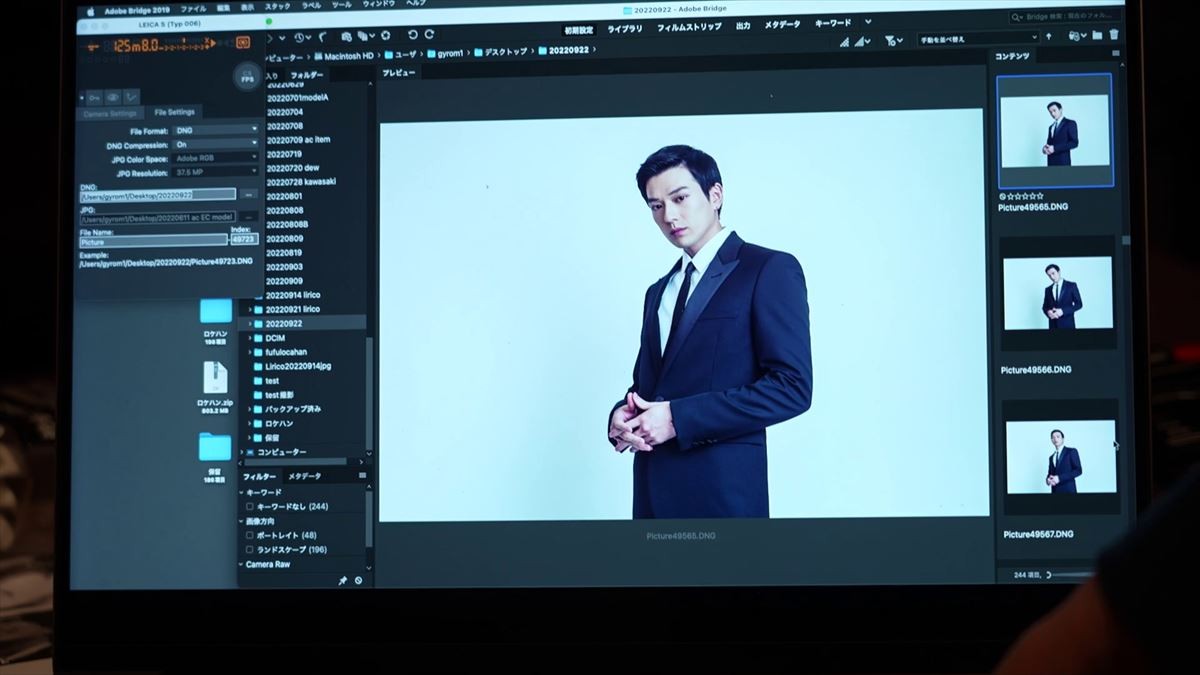Screen dimensions: 1200x675
Task: Rotate 90 degrees counterclockwise
Action: point(412,36)
